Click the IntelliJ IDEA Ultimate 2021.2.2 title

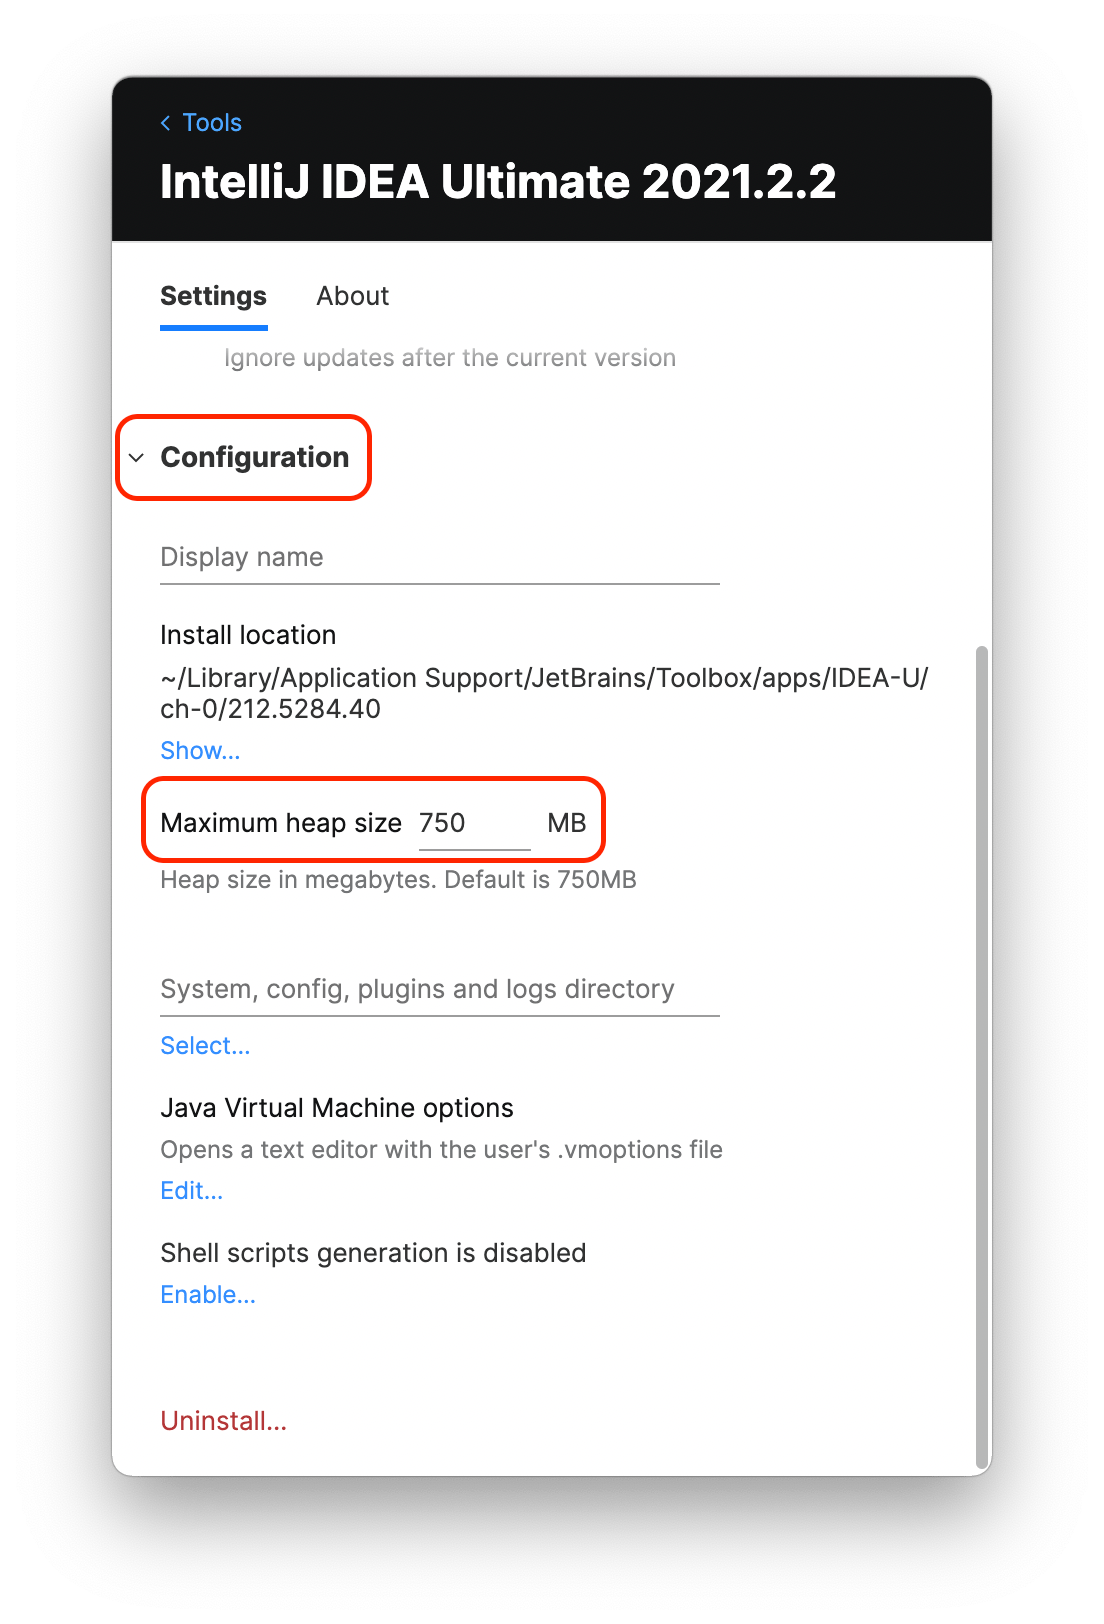(498, 183)
